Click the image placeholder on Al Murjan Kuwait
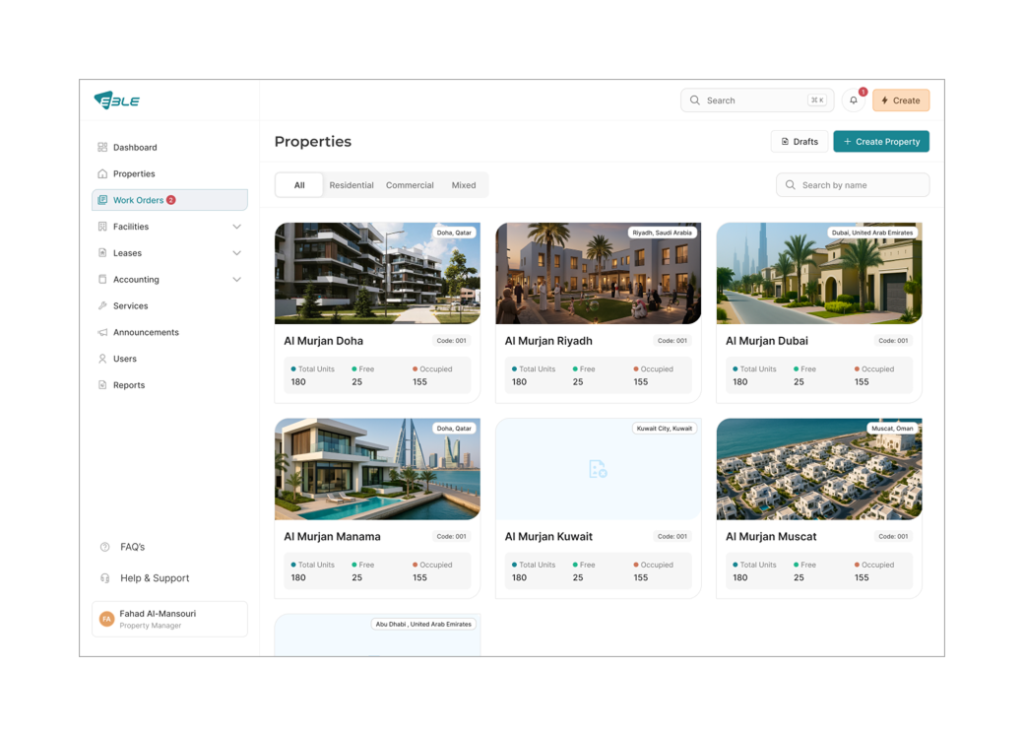Viewport: 1024px width, 736px height. pyautogui.click(x=598, y=469)
